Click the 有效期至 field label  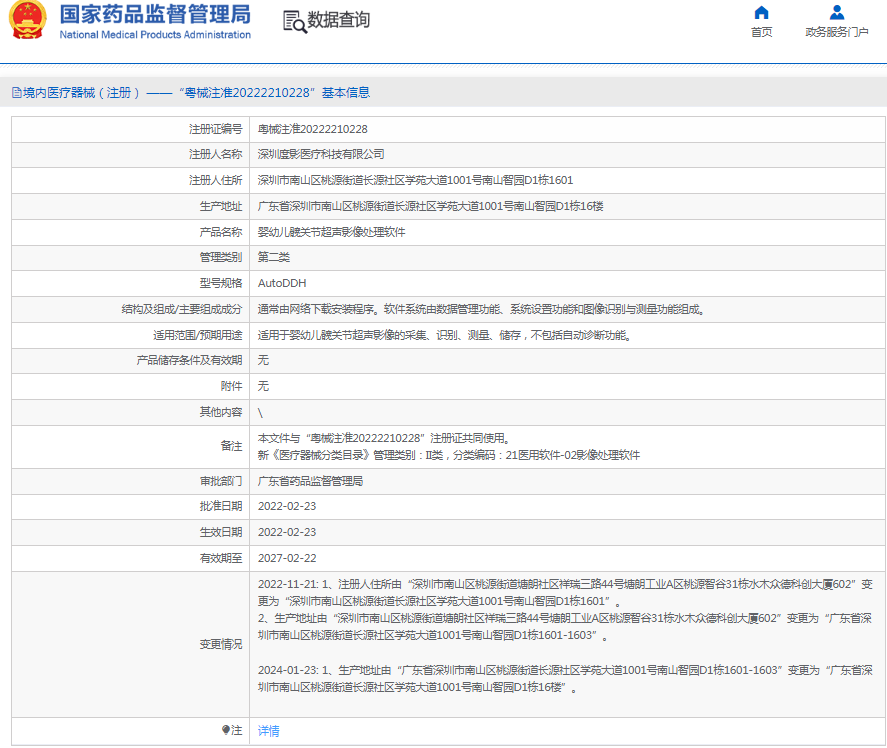click(x=221, y=558)
